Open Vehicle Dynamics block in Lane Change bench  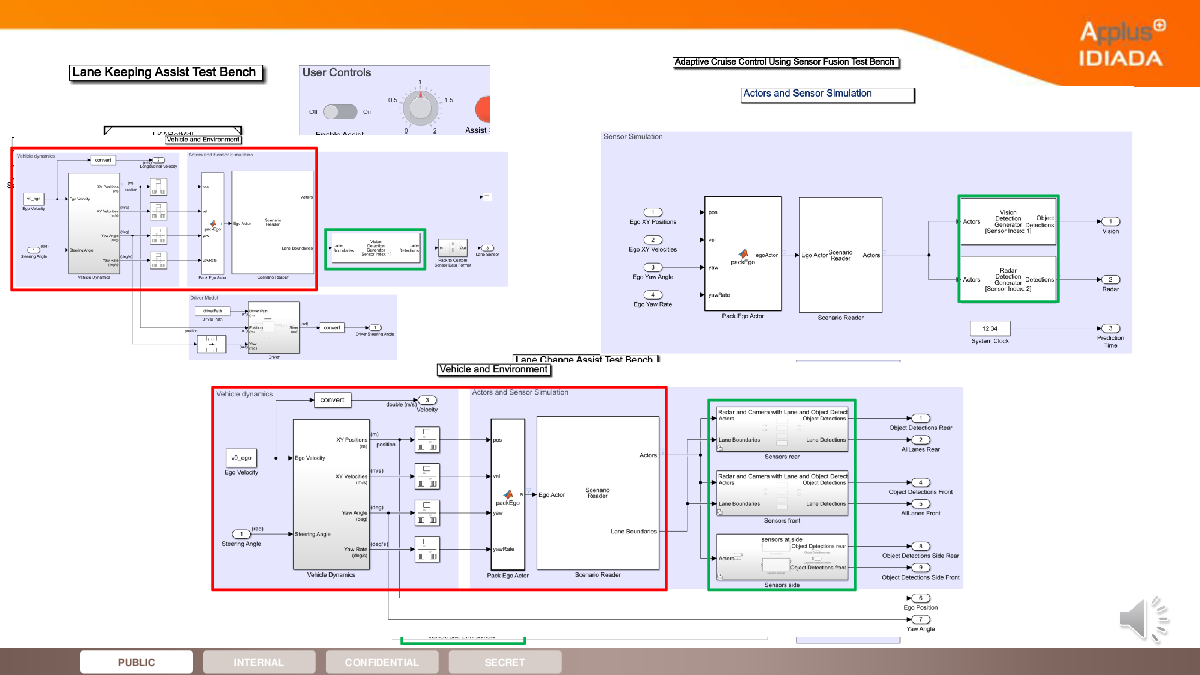coord(332,493)
